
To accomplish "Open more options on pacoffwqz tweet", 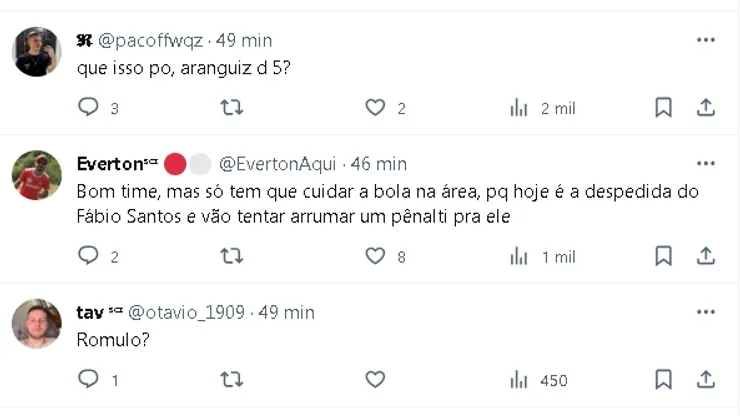I will (x=706, y=40).
